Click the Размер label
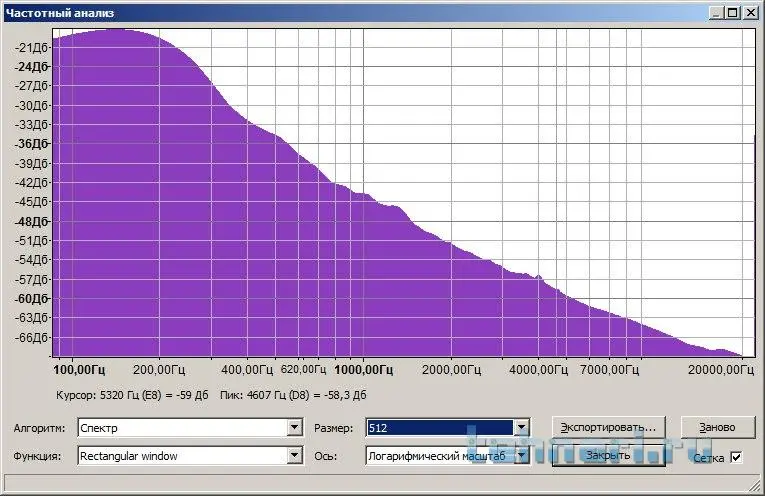Screen dimensions: 765x496 coord(334,428)
